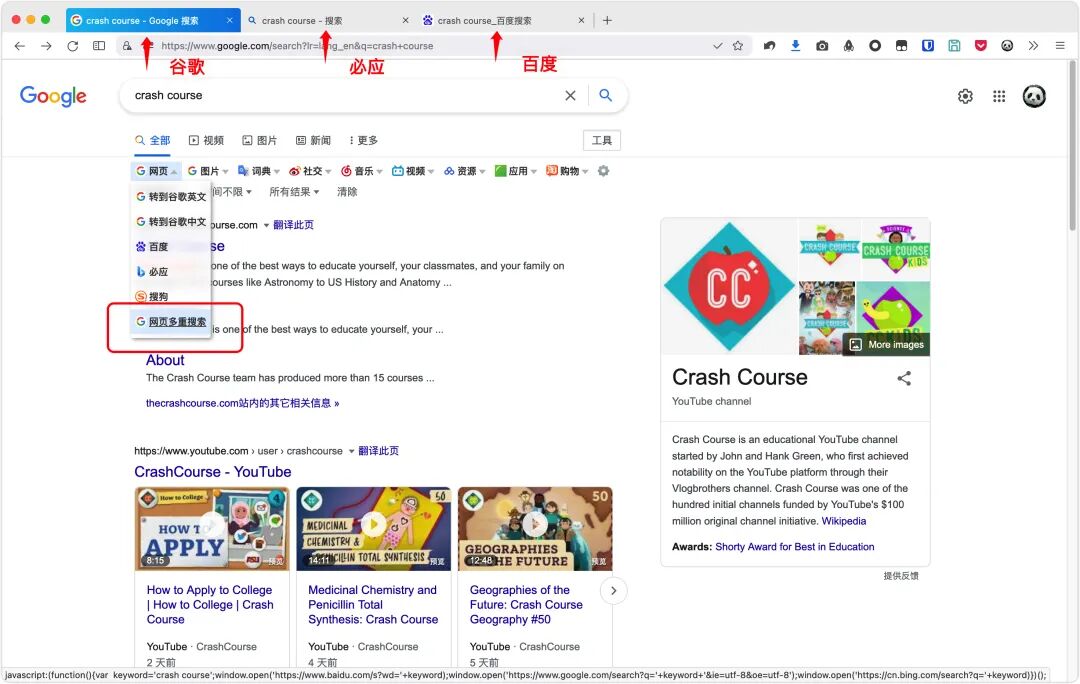This screenshot has width=1080, height=684.
Task: Show next videos with the carousel arrow
Action: coord(614,590)
